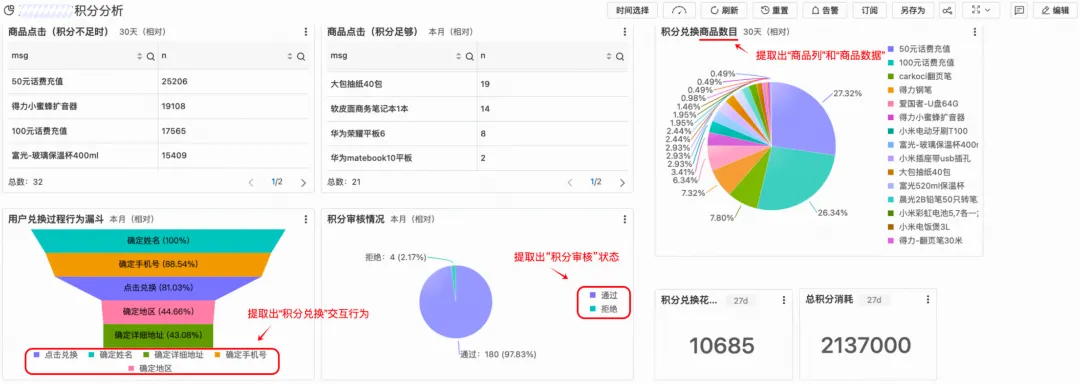
Task: Toggle 点击兑换 legend entry in funnel chart
Action: 55,355
